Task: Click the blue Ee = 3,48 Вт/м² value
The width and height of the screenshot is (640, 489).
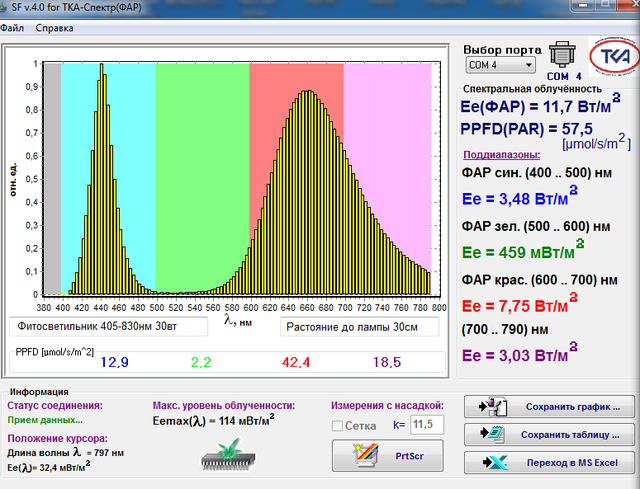Action: (520, 196)
